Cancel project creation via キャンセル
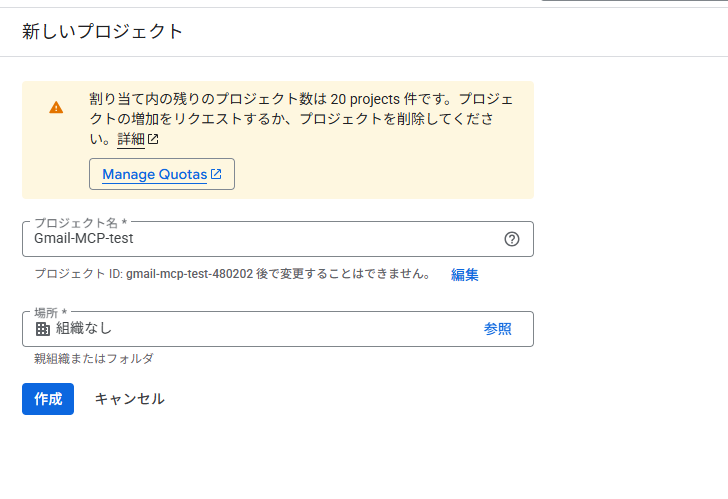This screenshot has height=499, width=728. coord(130,399)
